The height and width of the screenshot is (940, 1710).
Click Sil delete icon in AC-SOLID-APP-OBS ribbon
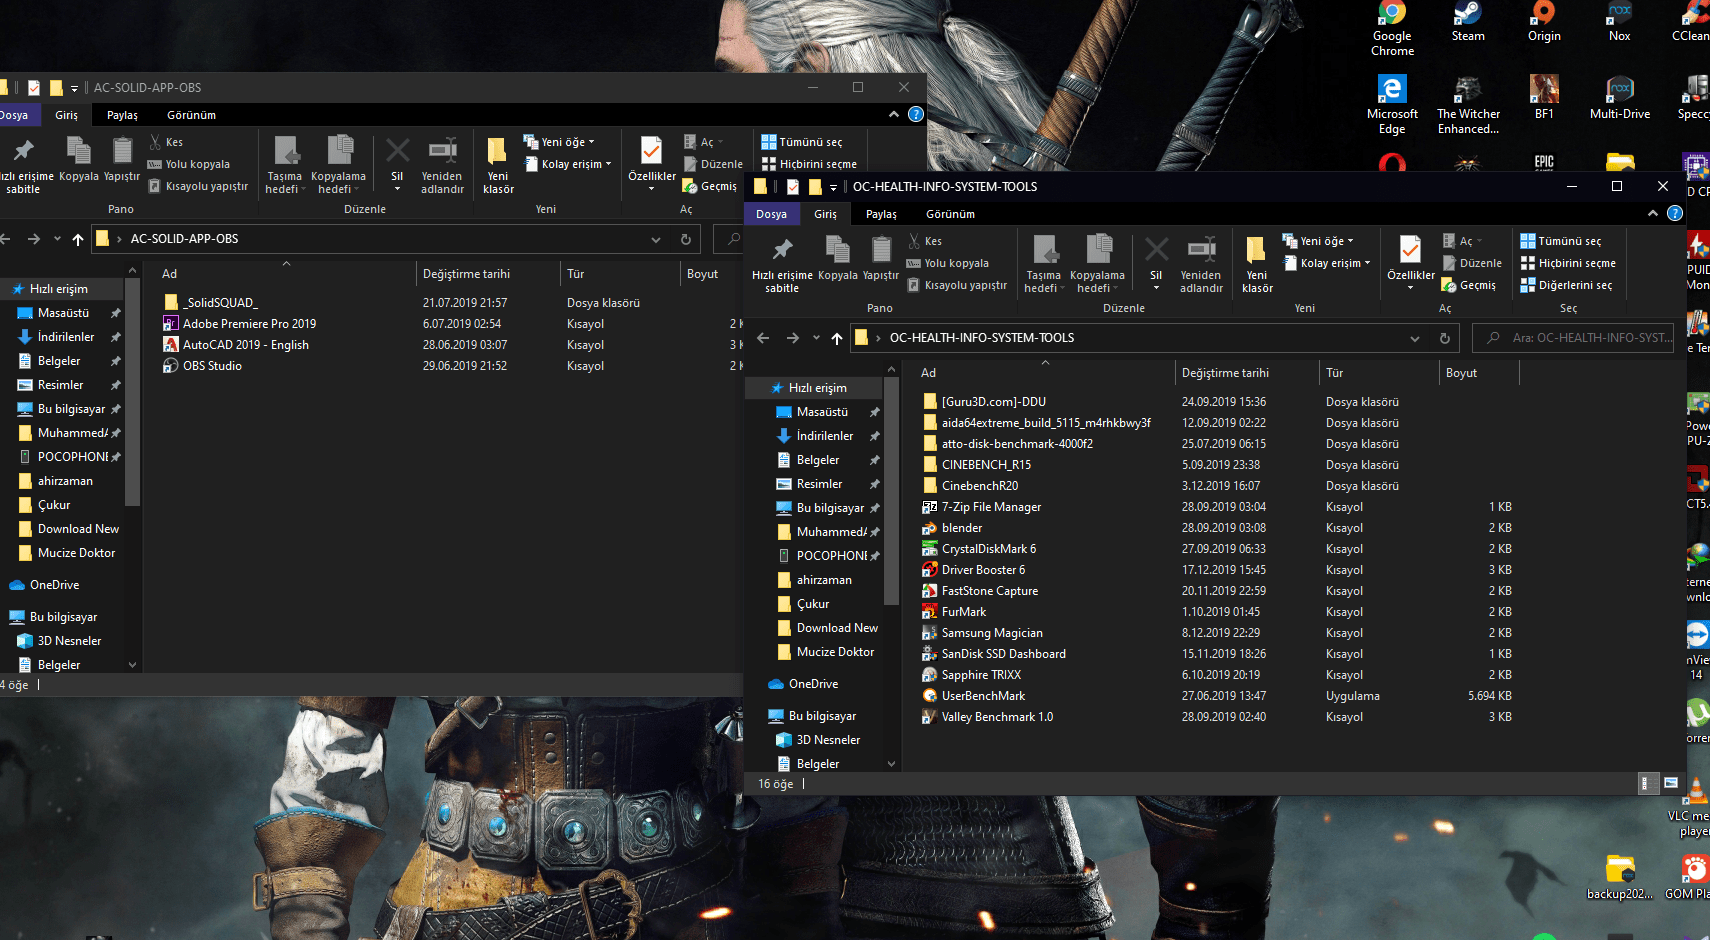click(397, 151)
